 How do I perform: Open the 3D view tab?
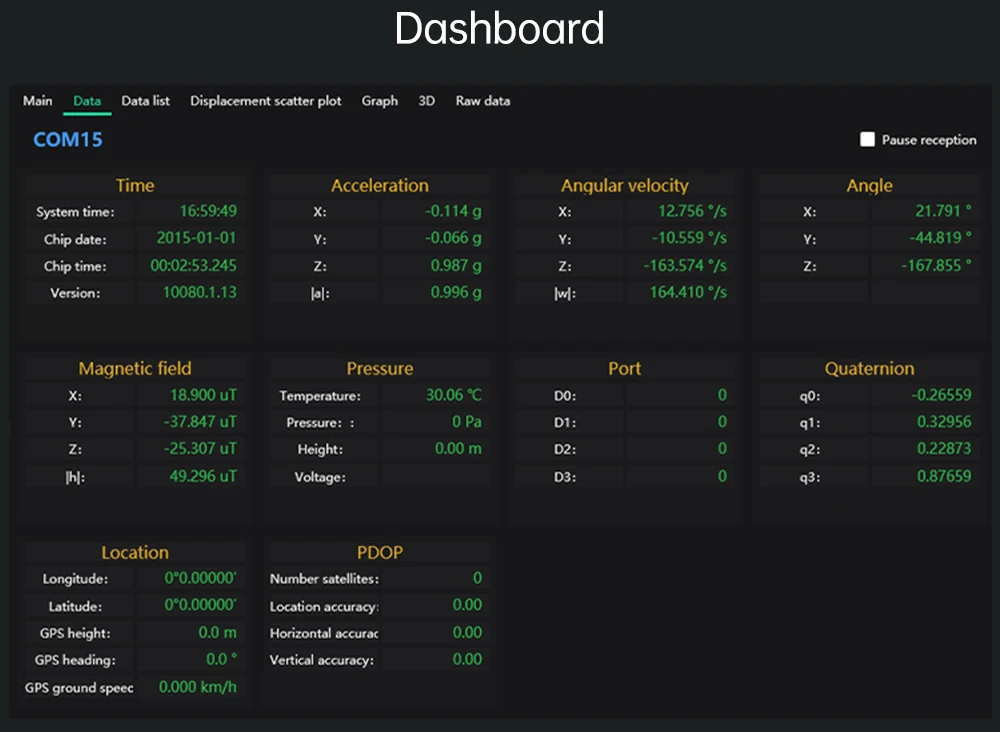coord(427,101)
